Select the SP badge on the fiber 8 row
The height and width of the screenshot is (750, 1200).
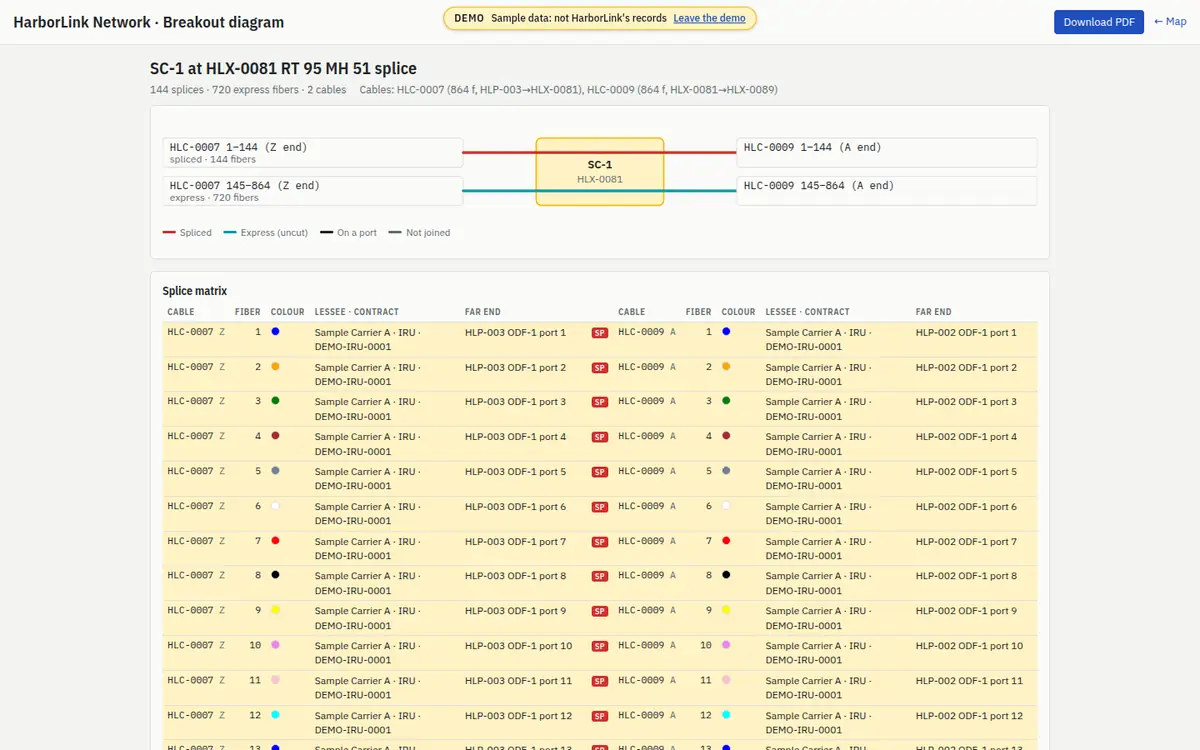(x=600, y=576)
